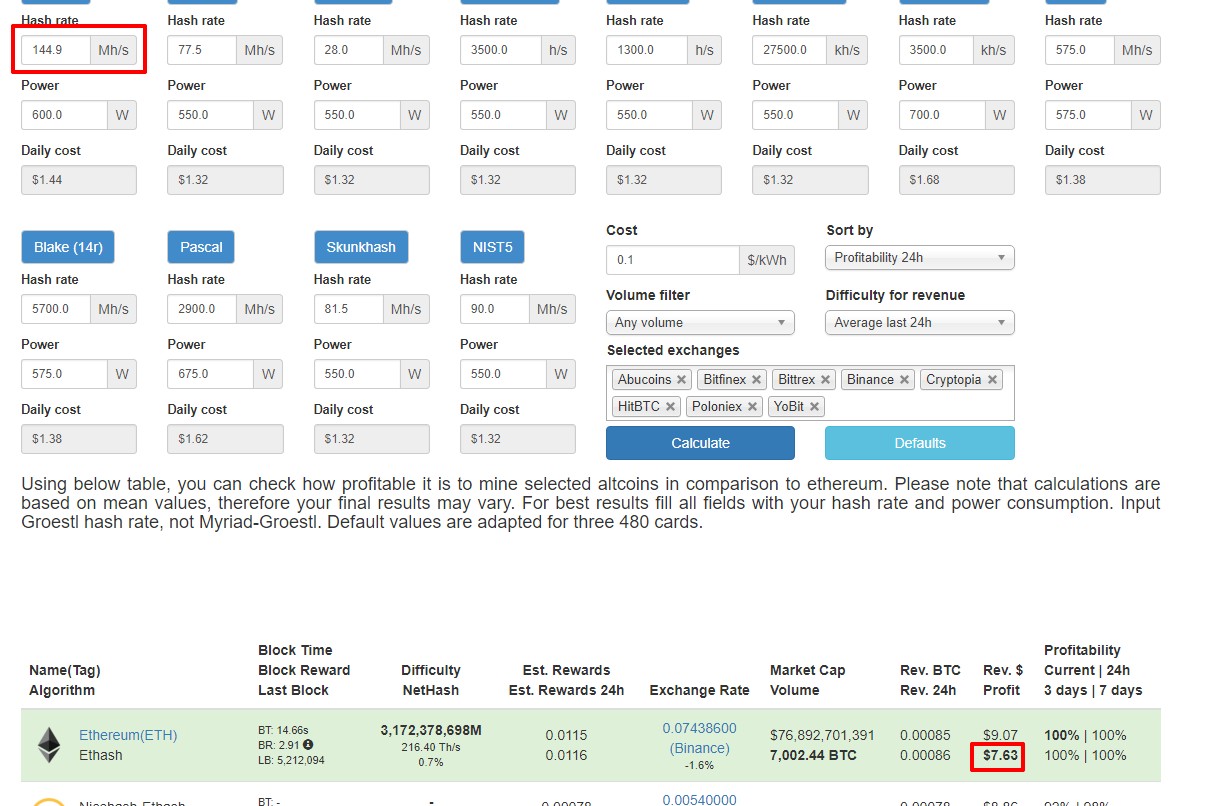The image size is (1227, 806).
Task: Click the Exchange Rate column header
Action: pyautogui.click(x=699, y=690)
